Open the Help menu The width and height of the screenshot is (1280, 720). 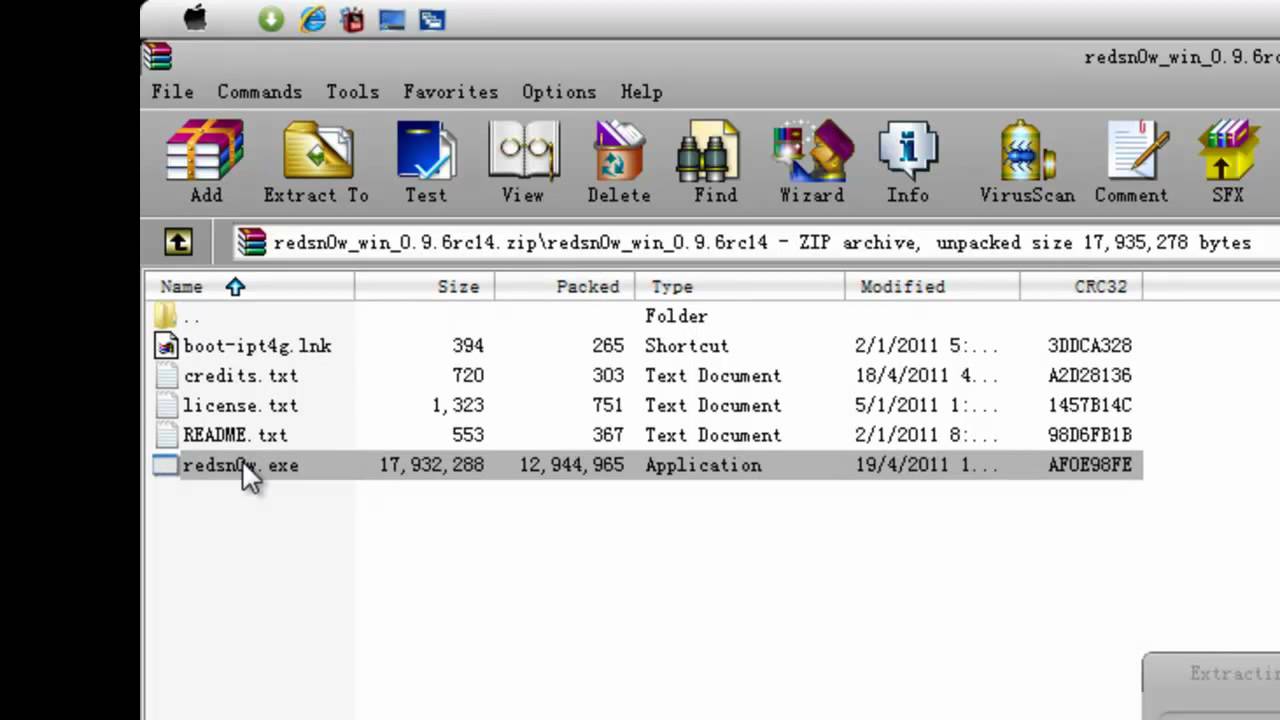click(641, 91)
